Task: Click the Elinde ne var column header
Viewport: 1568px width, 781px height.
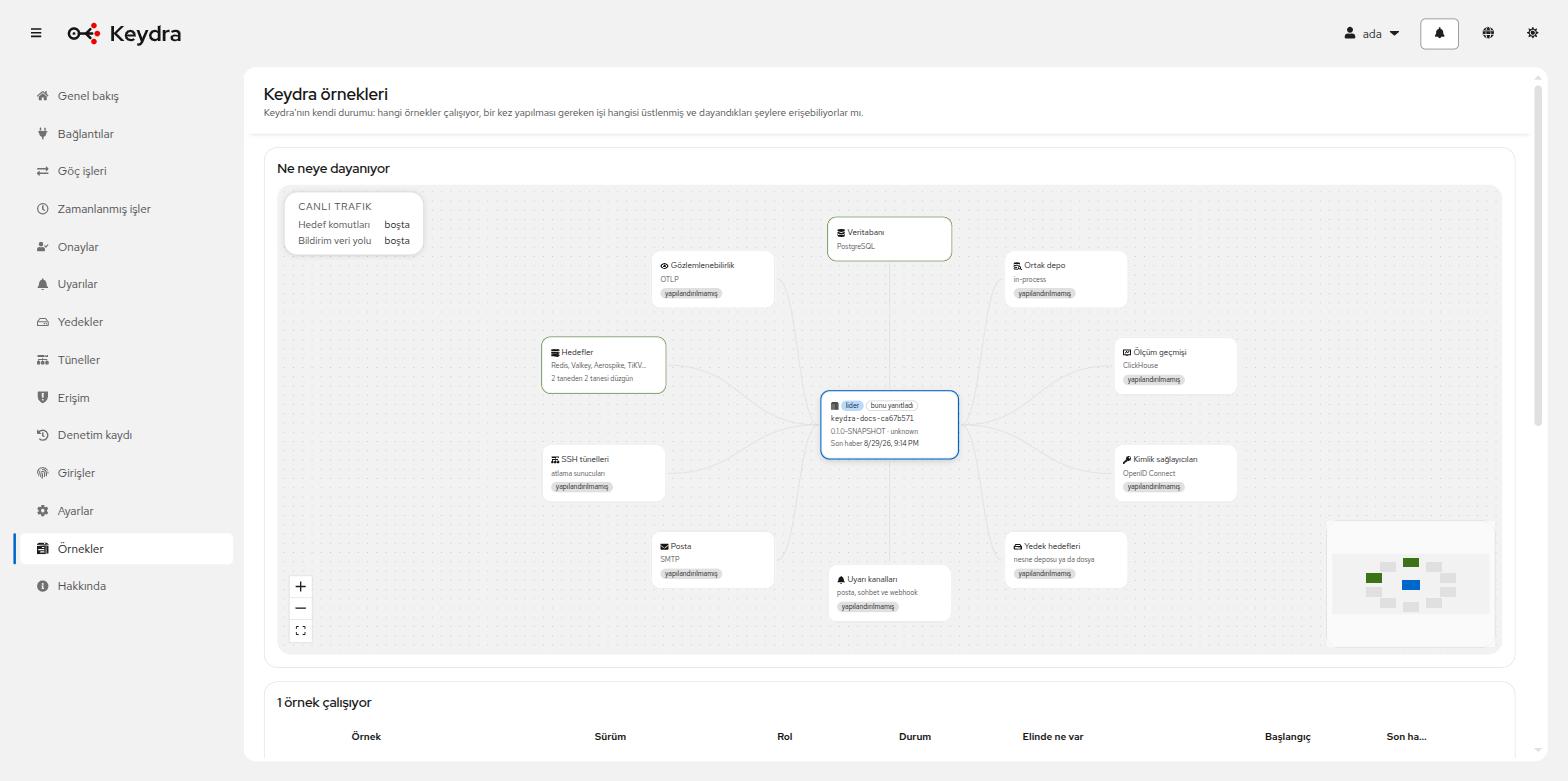Action: pos(1053,737)
